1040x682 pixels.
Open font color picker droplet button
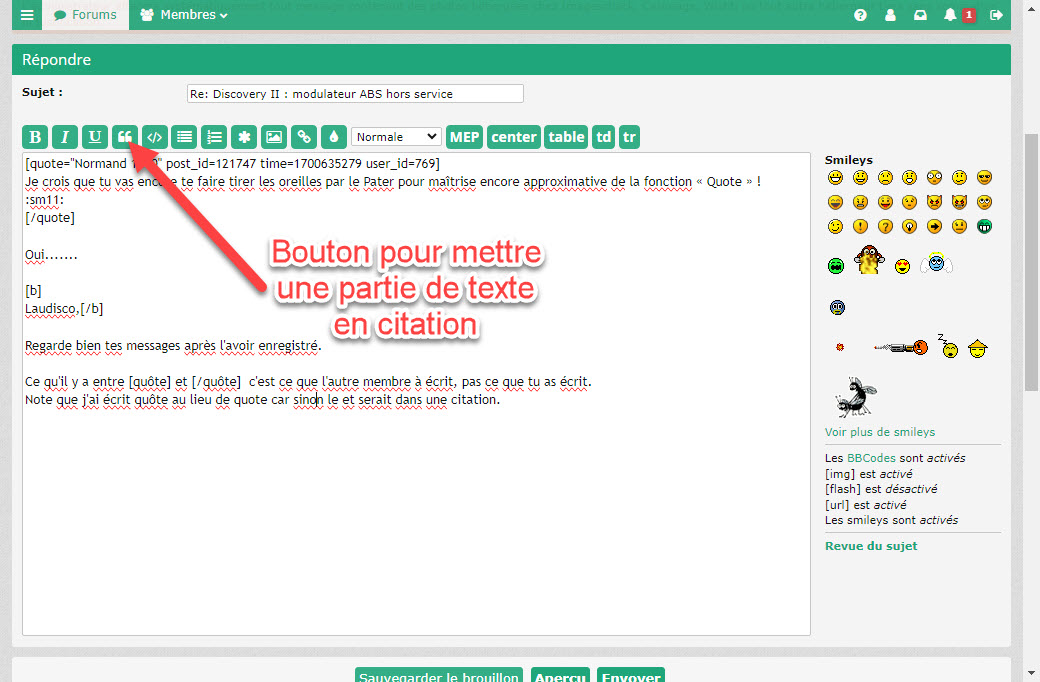pos(333,137)
